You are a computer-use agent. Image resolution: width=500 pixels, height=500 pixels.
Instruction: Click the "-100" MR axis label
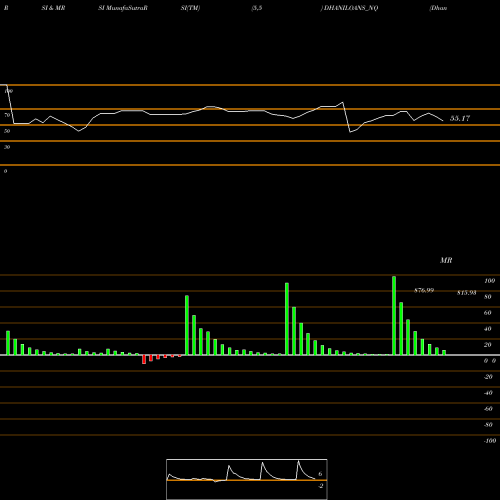pyautogui.click(x=490, y=441)
